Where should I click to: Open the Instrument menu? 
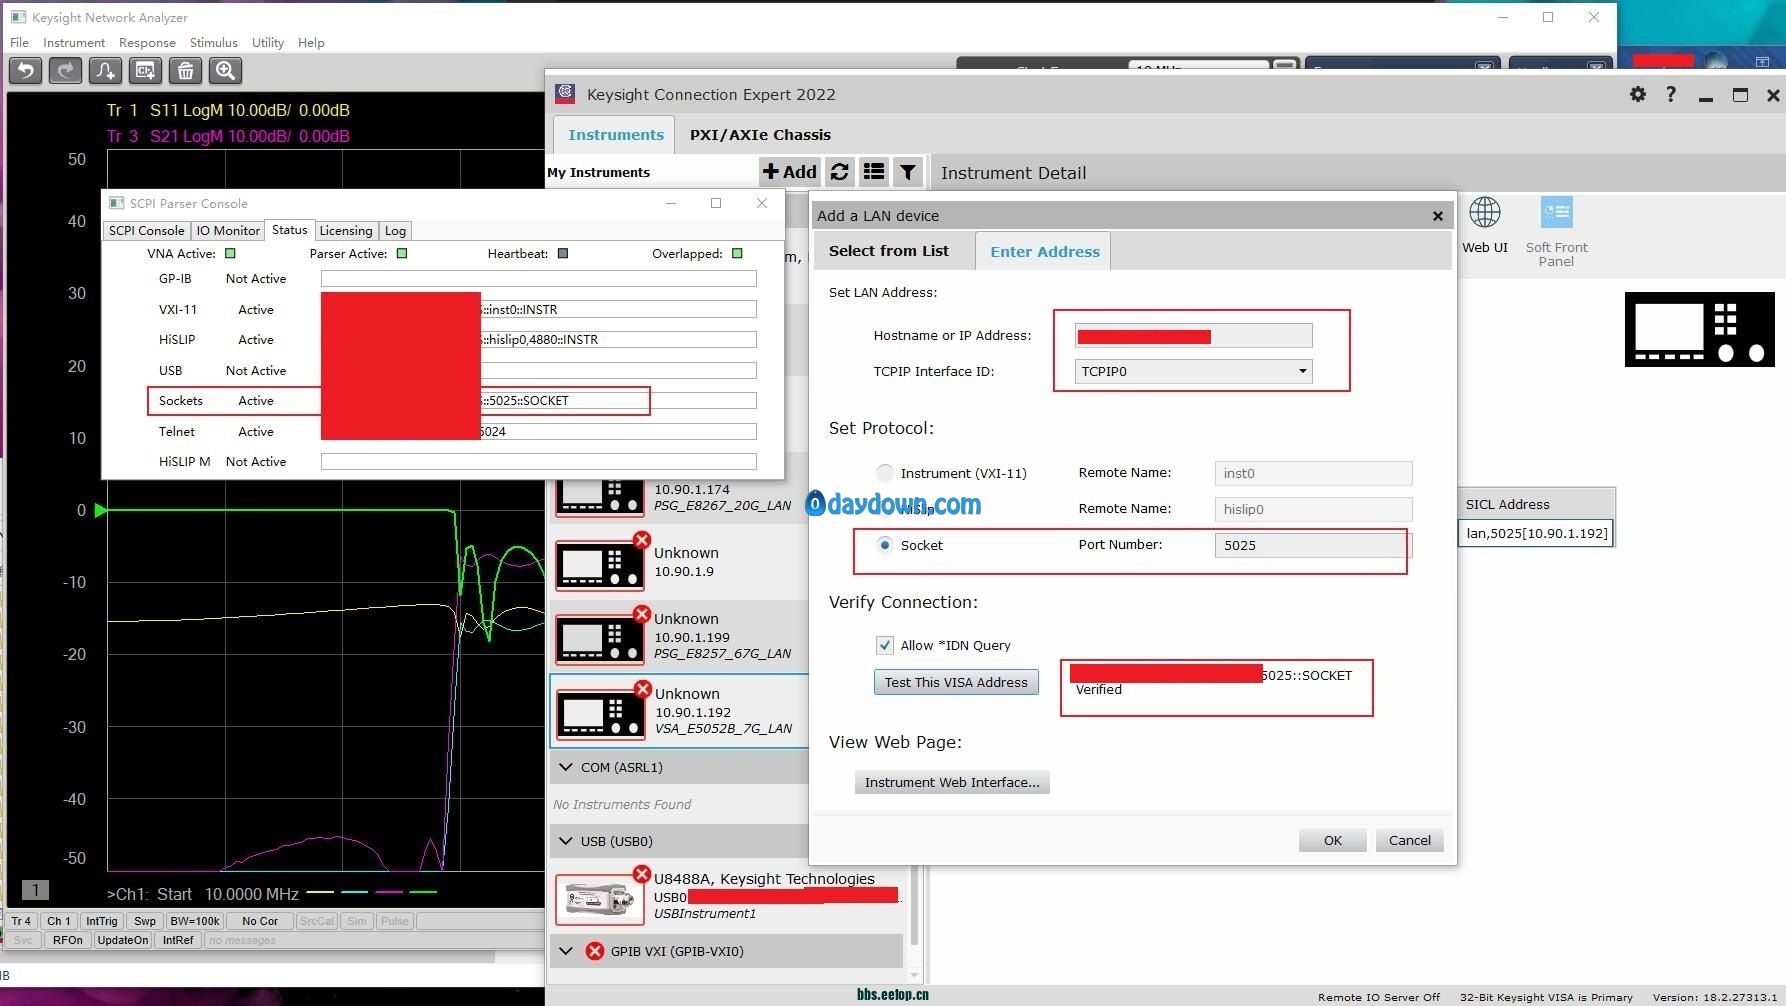[x=74, y=42]
